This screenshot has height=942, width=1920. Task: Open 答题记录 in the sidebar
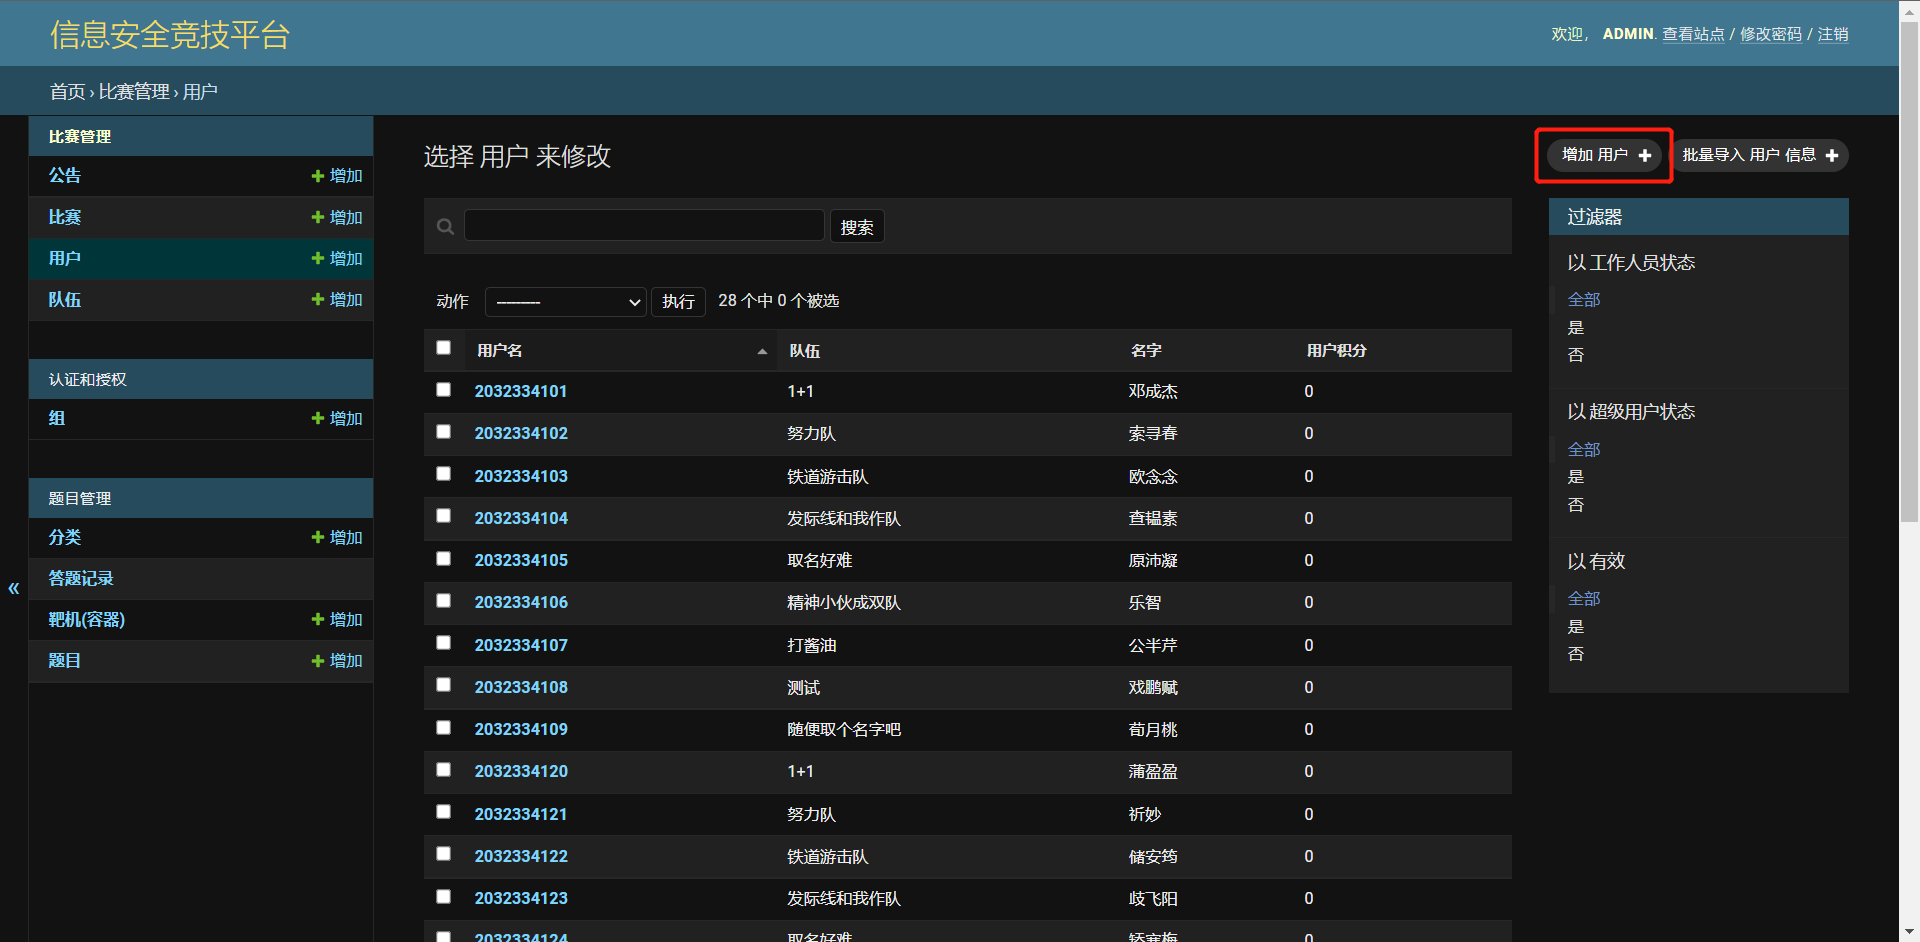[81, 578]
